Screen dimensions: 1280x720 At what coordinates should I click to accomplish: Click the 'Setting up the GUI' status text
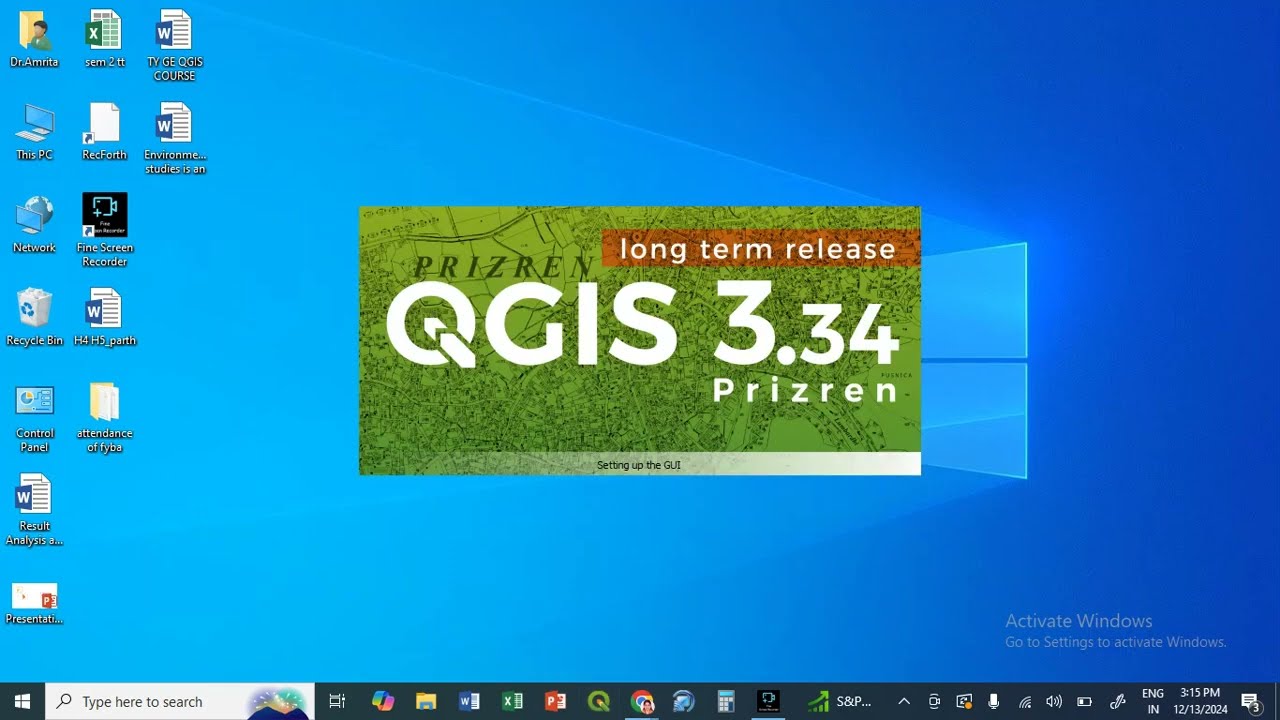tap(638, 465)
